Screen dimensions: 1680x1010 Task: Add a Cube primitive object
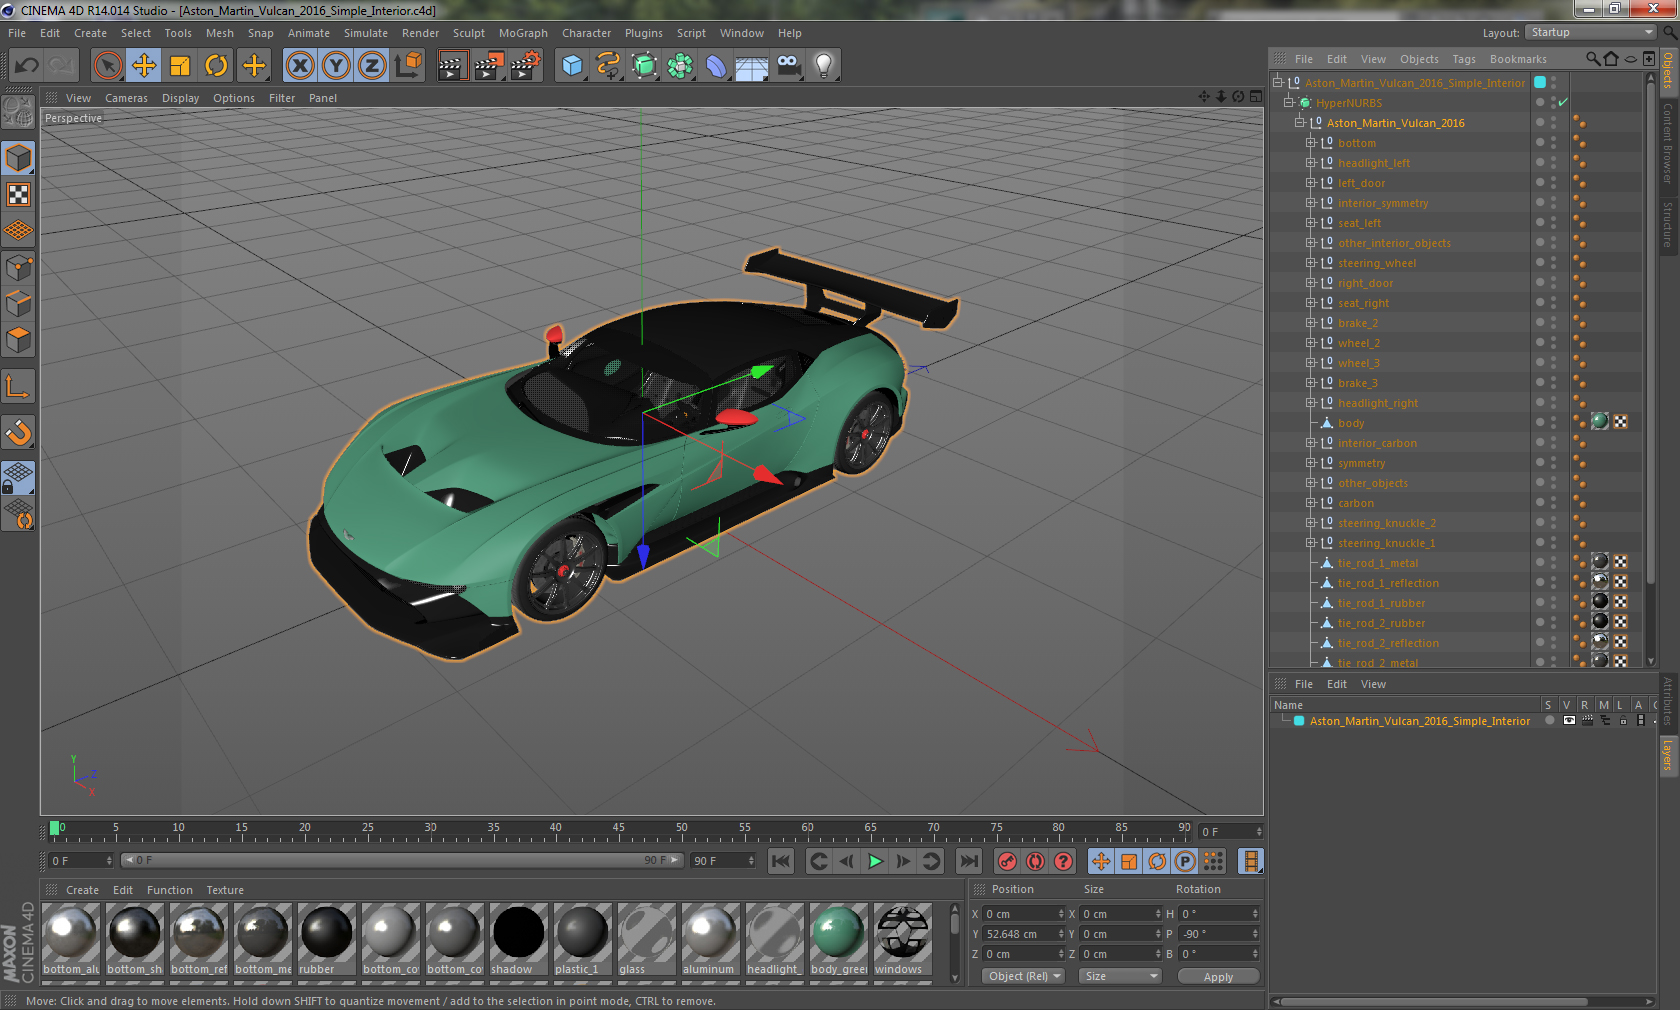[x=572, y=66]
